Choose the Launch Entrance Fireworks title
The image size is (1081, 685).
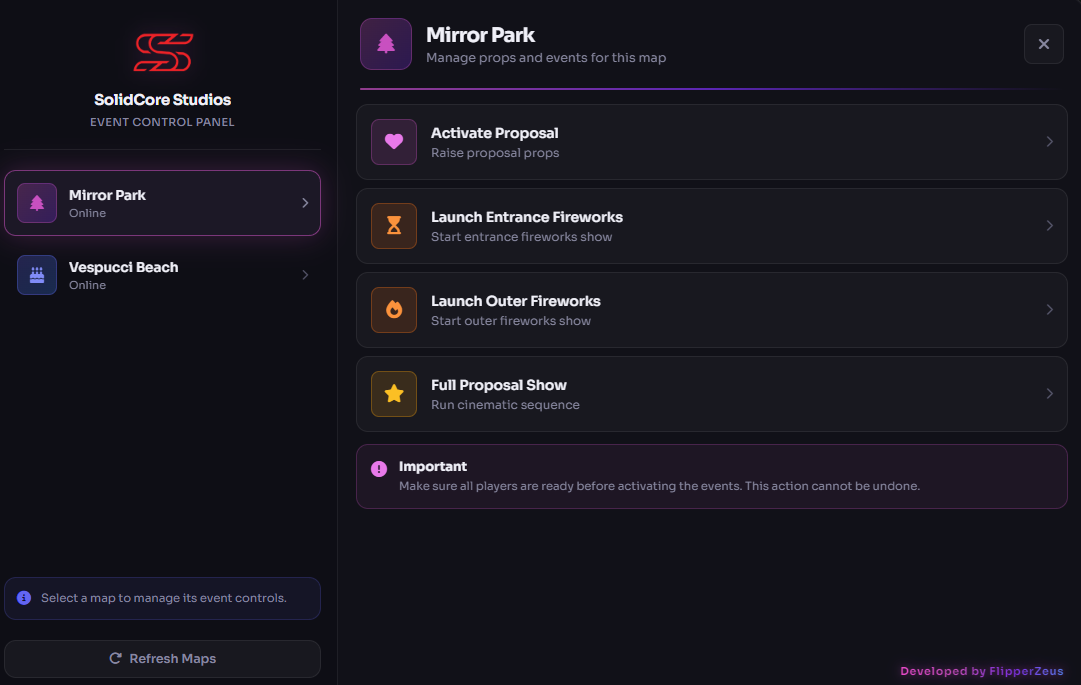pos(527,217)
